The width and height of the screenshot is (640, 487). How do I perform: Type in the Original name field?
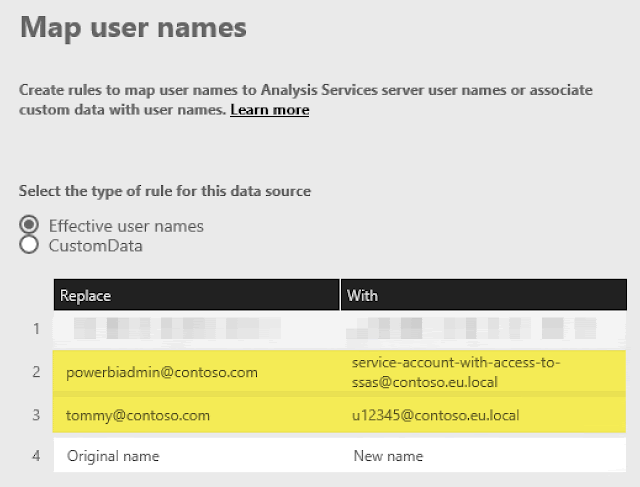[x=196, y=456]
